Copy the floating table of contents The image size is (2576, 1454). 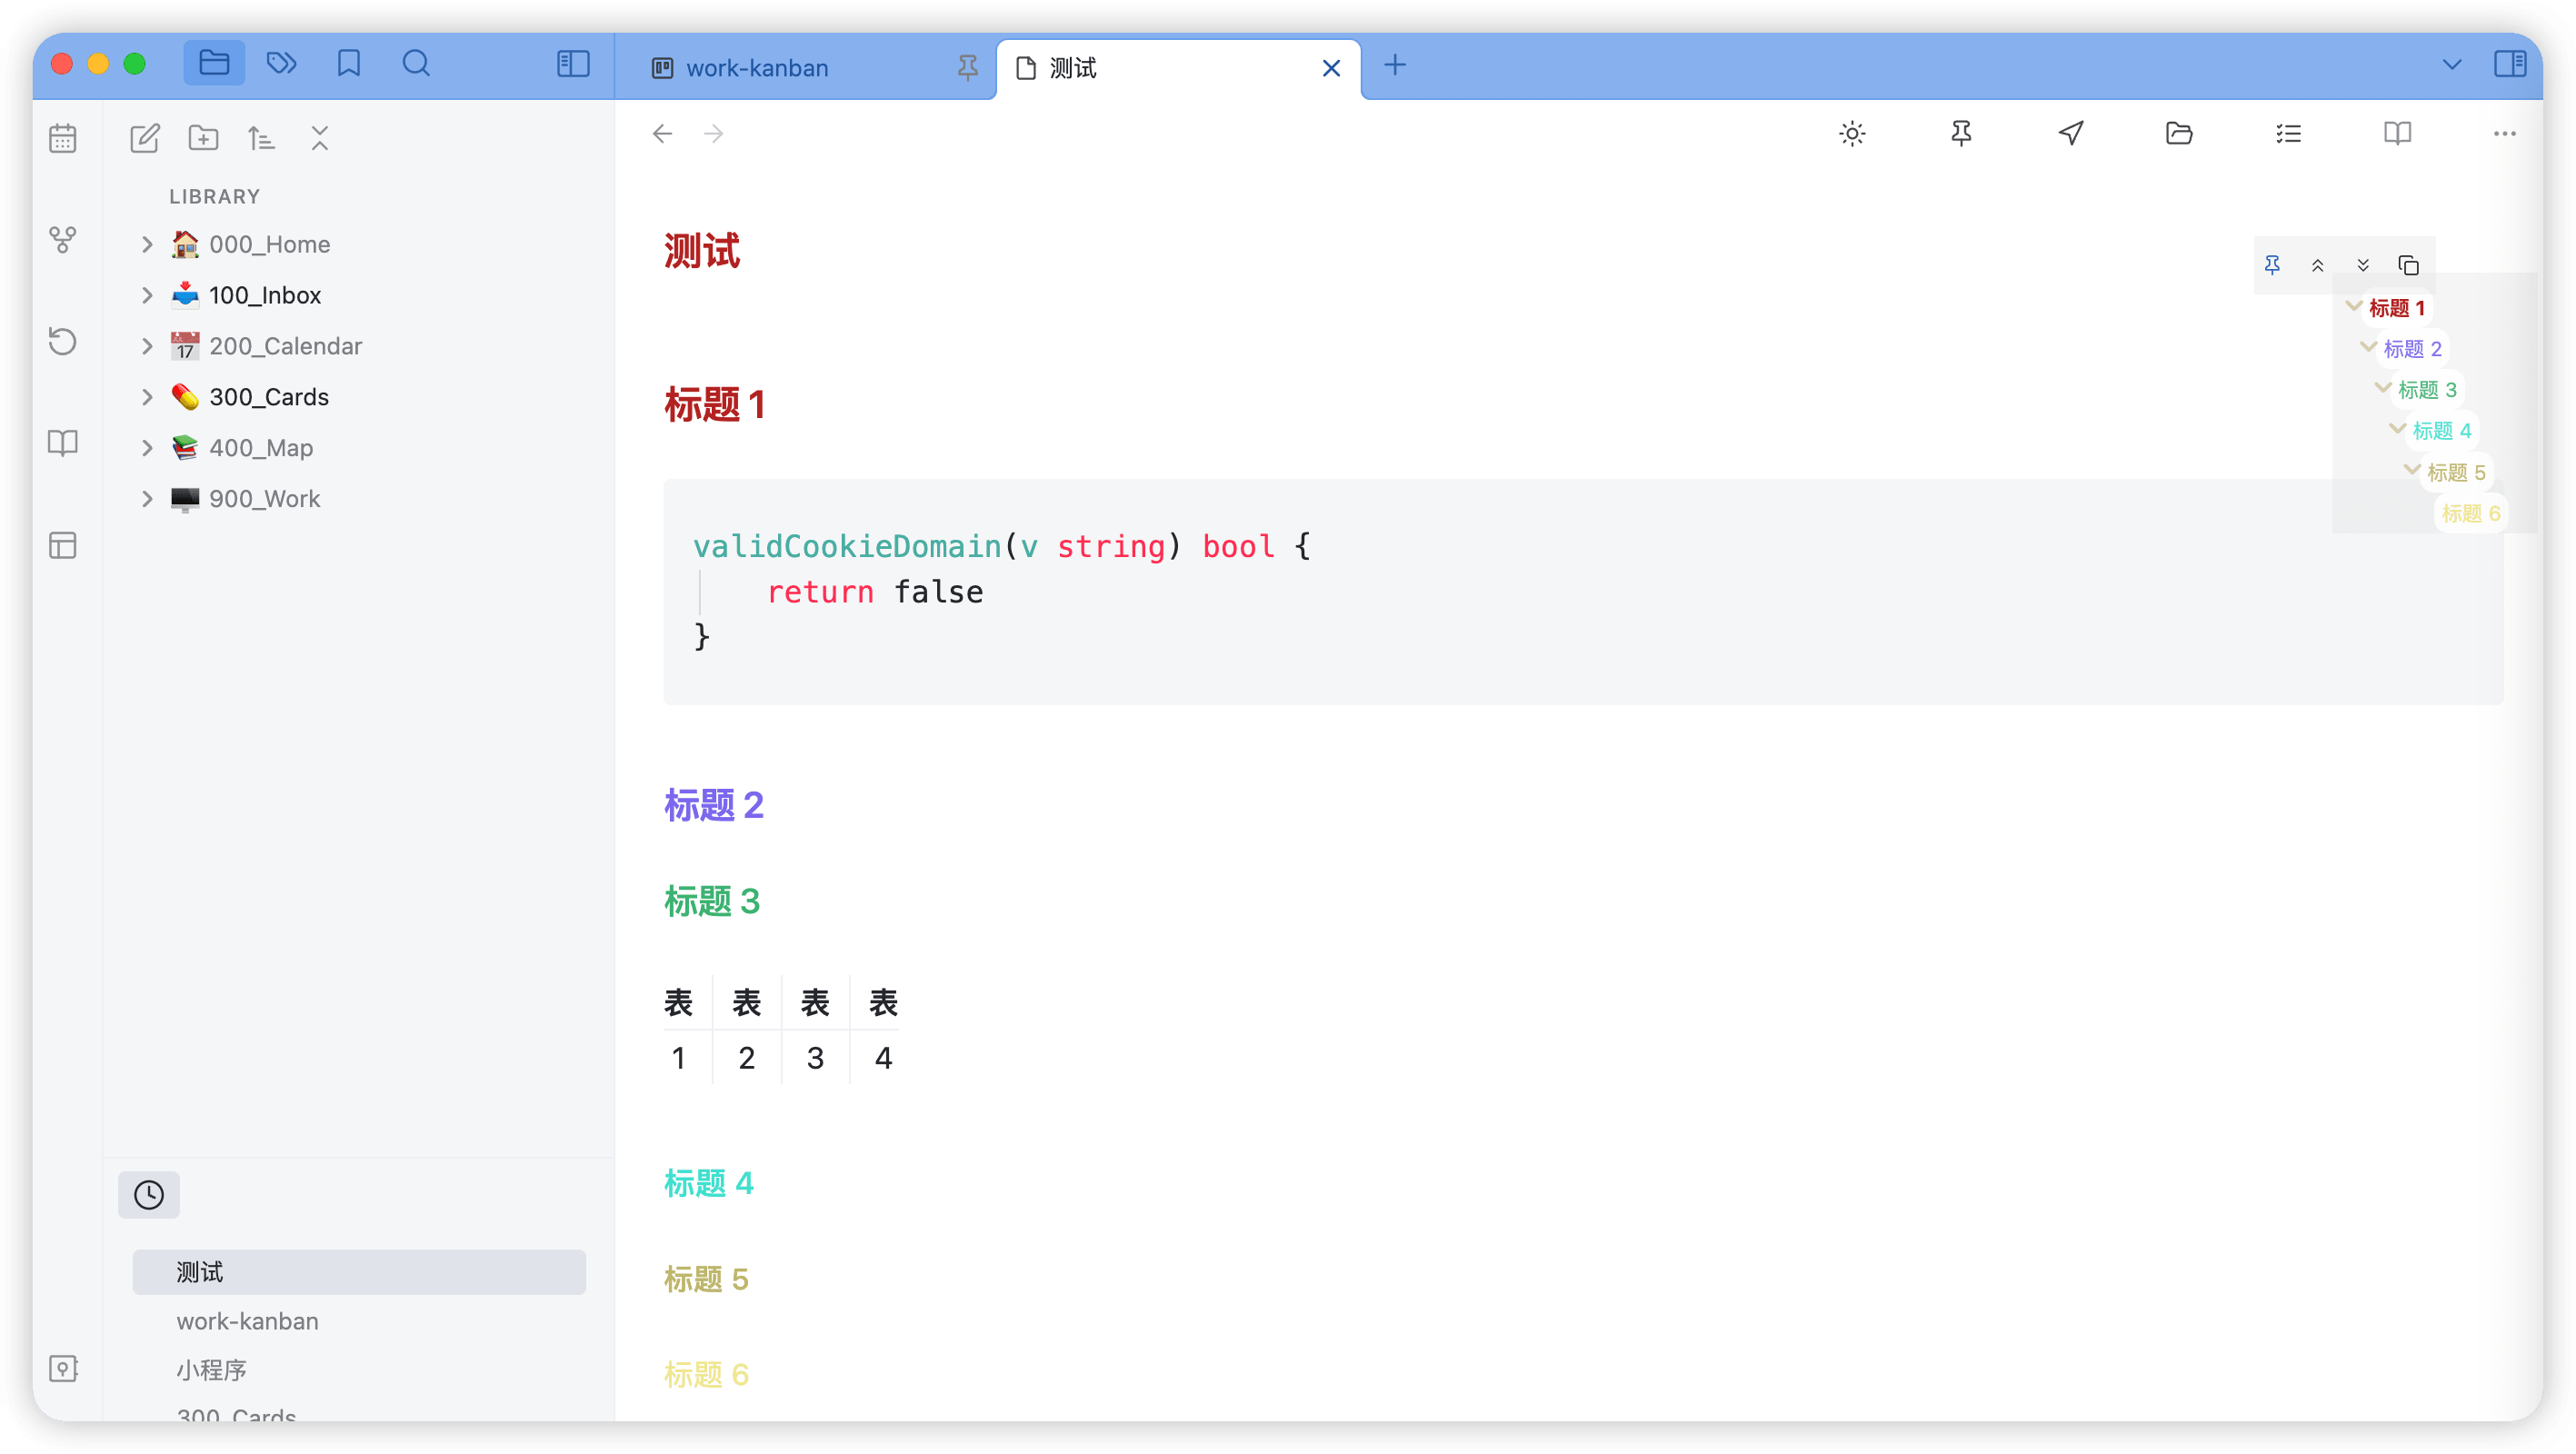[2408, 265]
